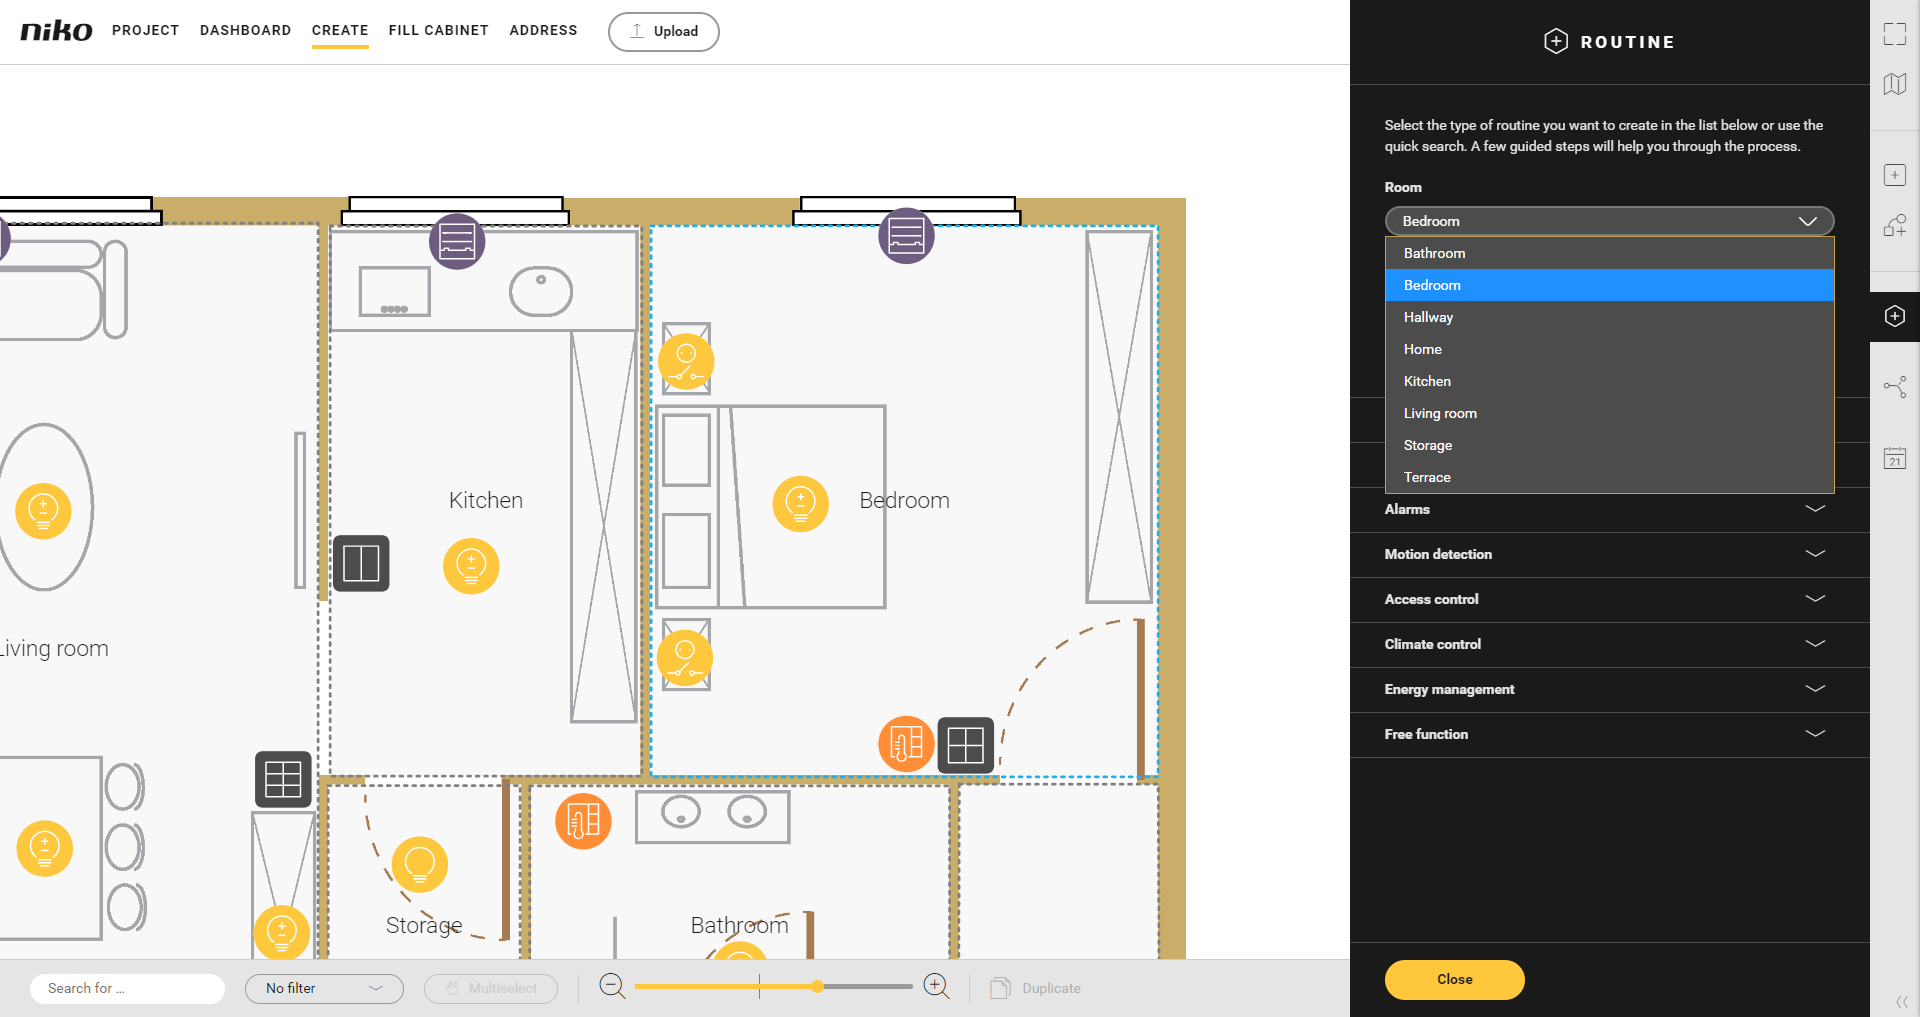Open the No filter dropdown
1920x1017 pixels.
(x=324, y=988)
